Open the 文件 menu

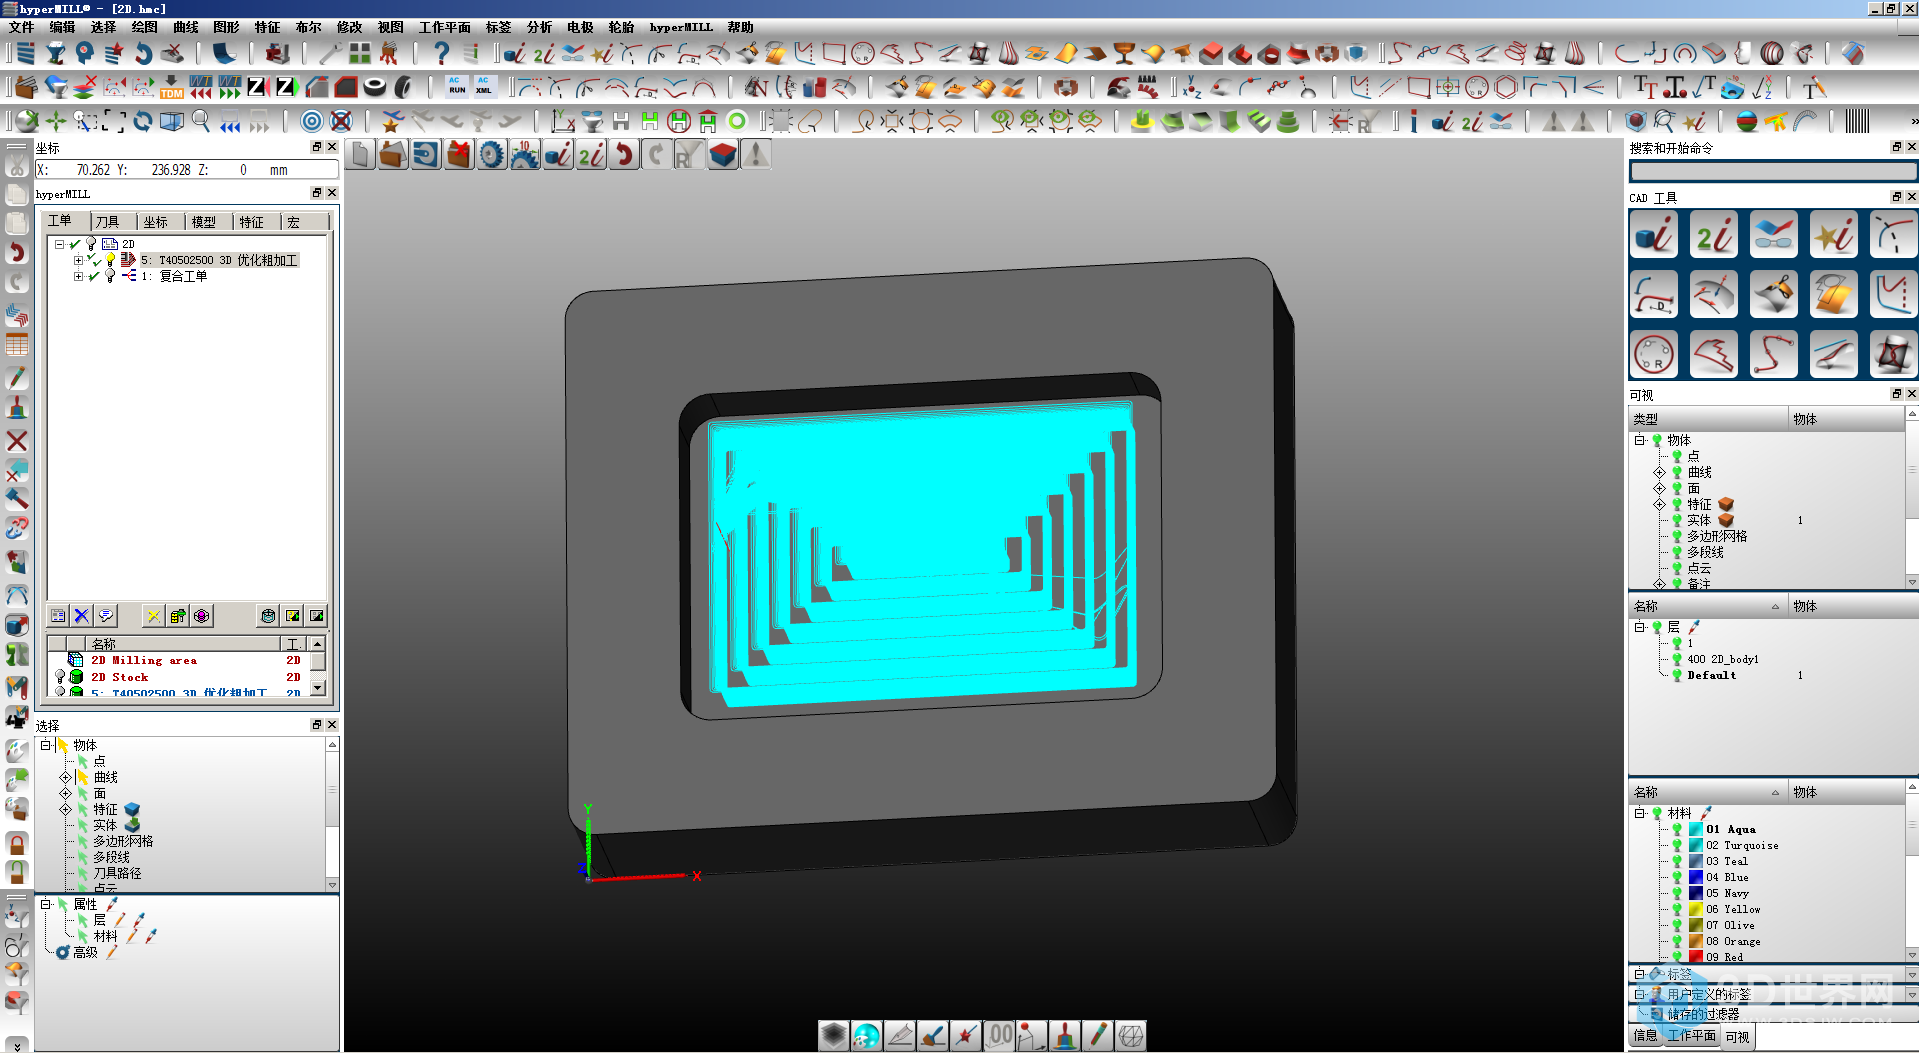pos(21,27)
